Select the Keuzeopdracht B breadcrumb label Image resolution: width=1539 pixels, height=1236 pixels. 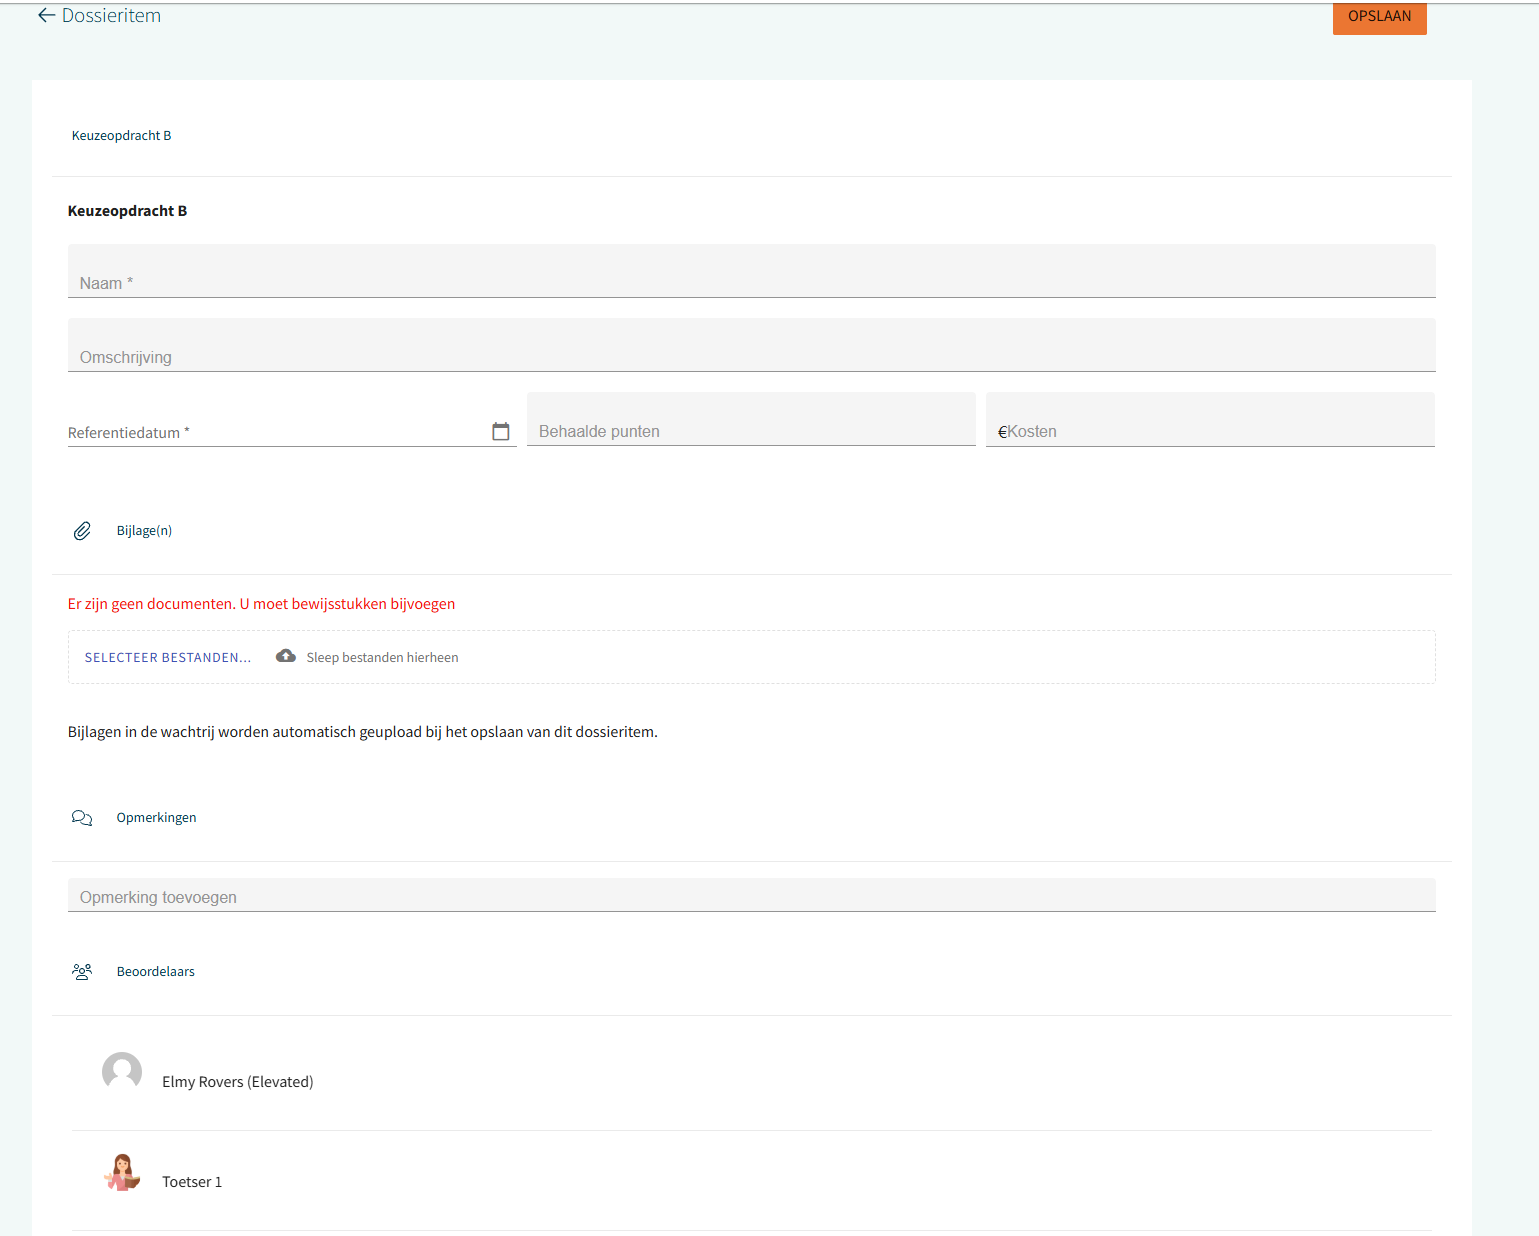tap(121, 136)
